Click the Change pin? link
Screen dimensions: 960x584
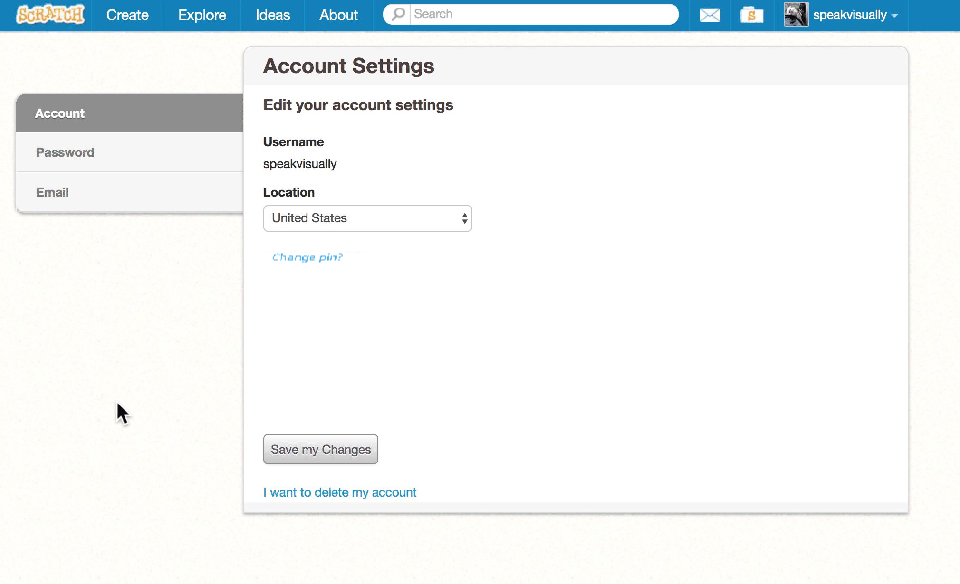pyautogui.click(x=307, y=257)
